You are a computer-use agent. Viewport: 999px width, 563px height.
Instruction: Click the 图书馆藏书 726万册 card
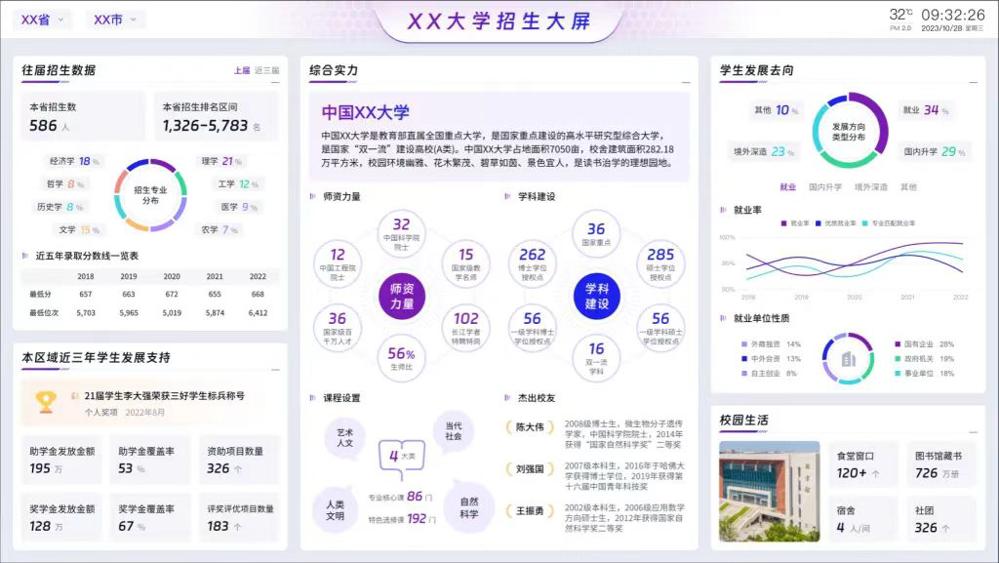coord(942,465)
